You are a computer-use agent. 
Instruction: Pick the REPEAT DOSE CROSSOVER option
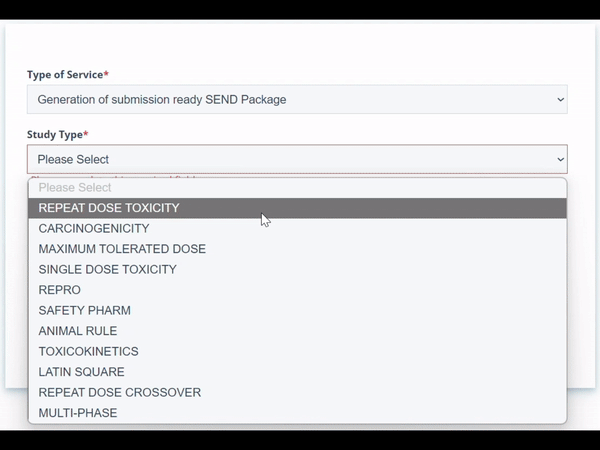pos(119,393)
